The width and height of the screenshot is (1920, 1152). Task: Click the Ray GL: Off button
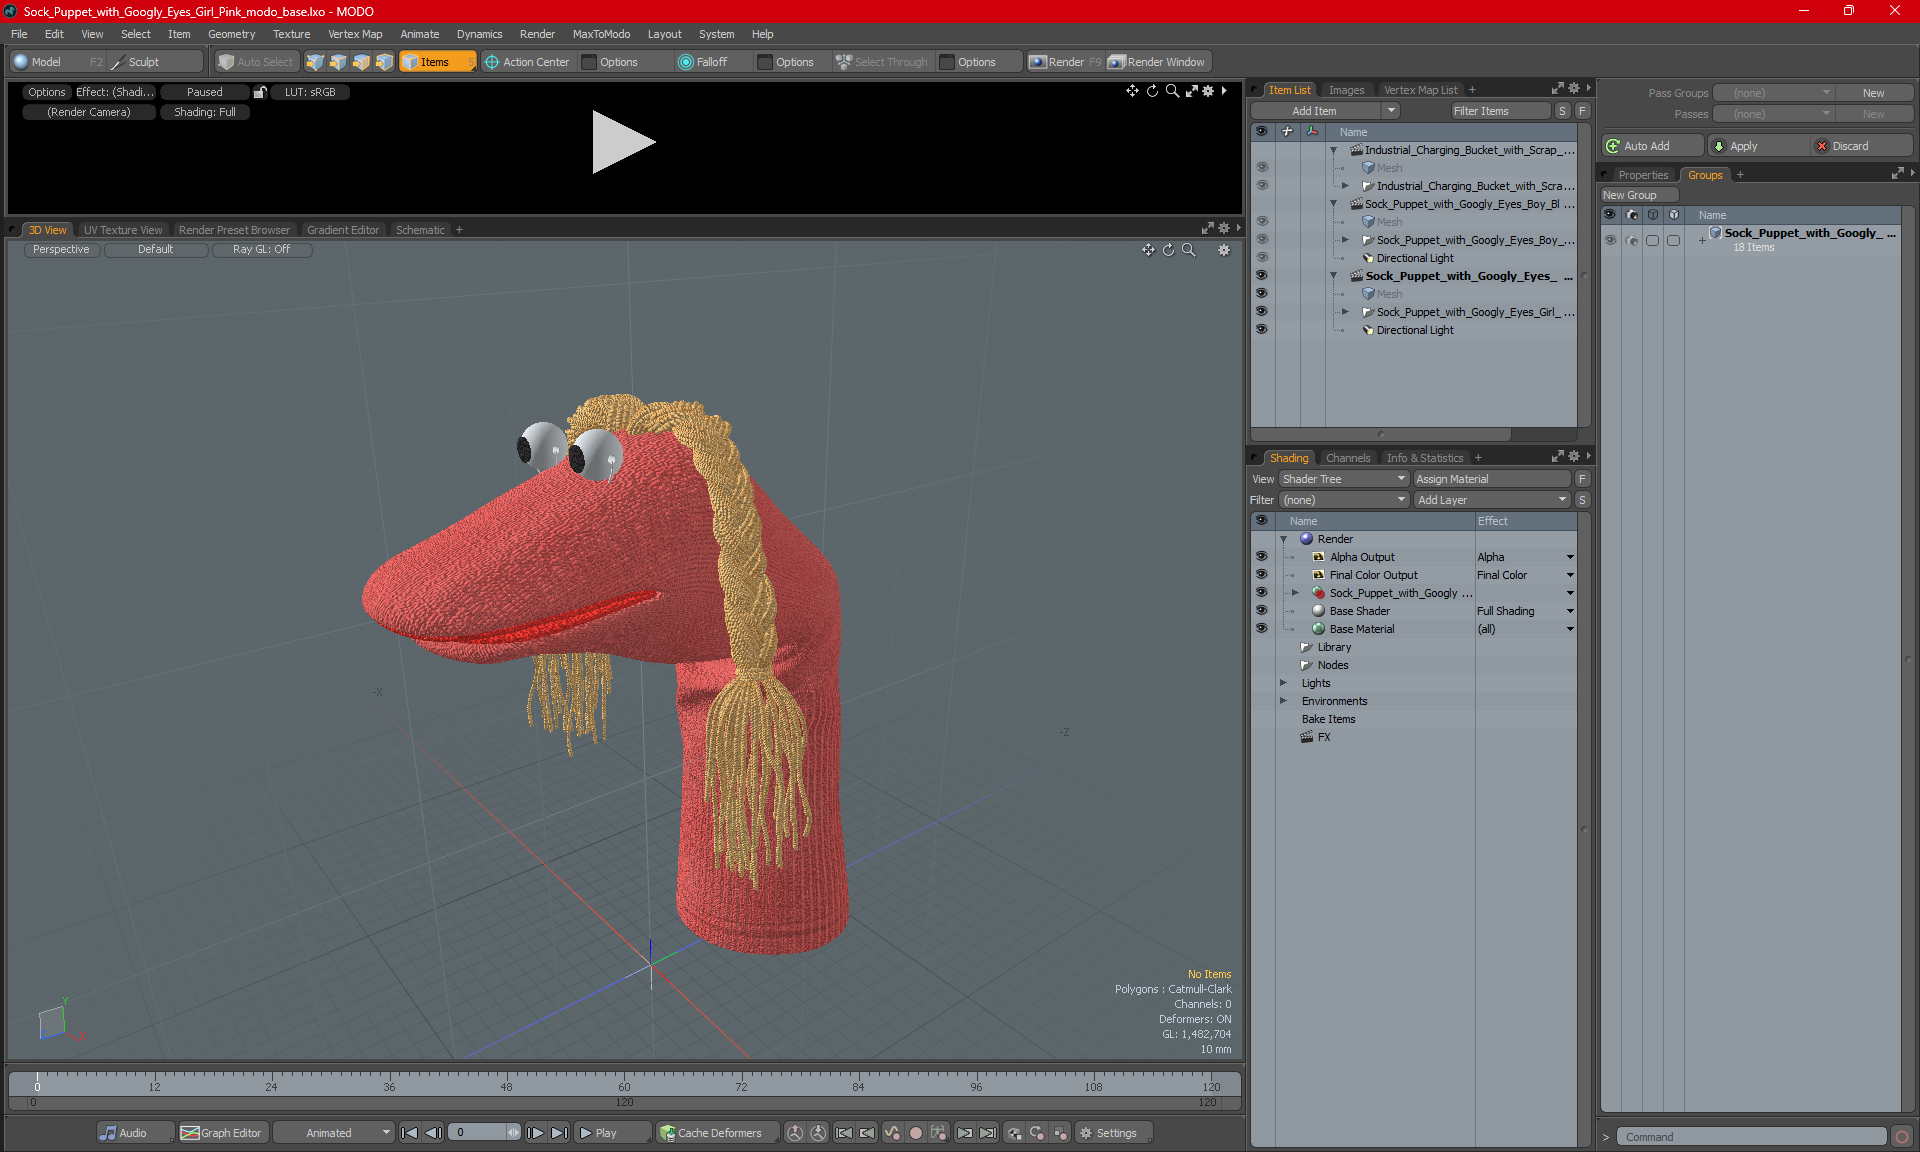262,250
